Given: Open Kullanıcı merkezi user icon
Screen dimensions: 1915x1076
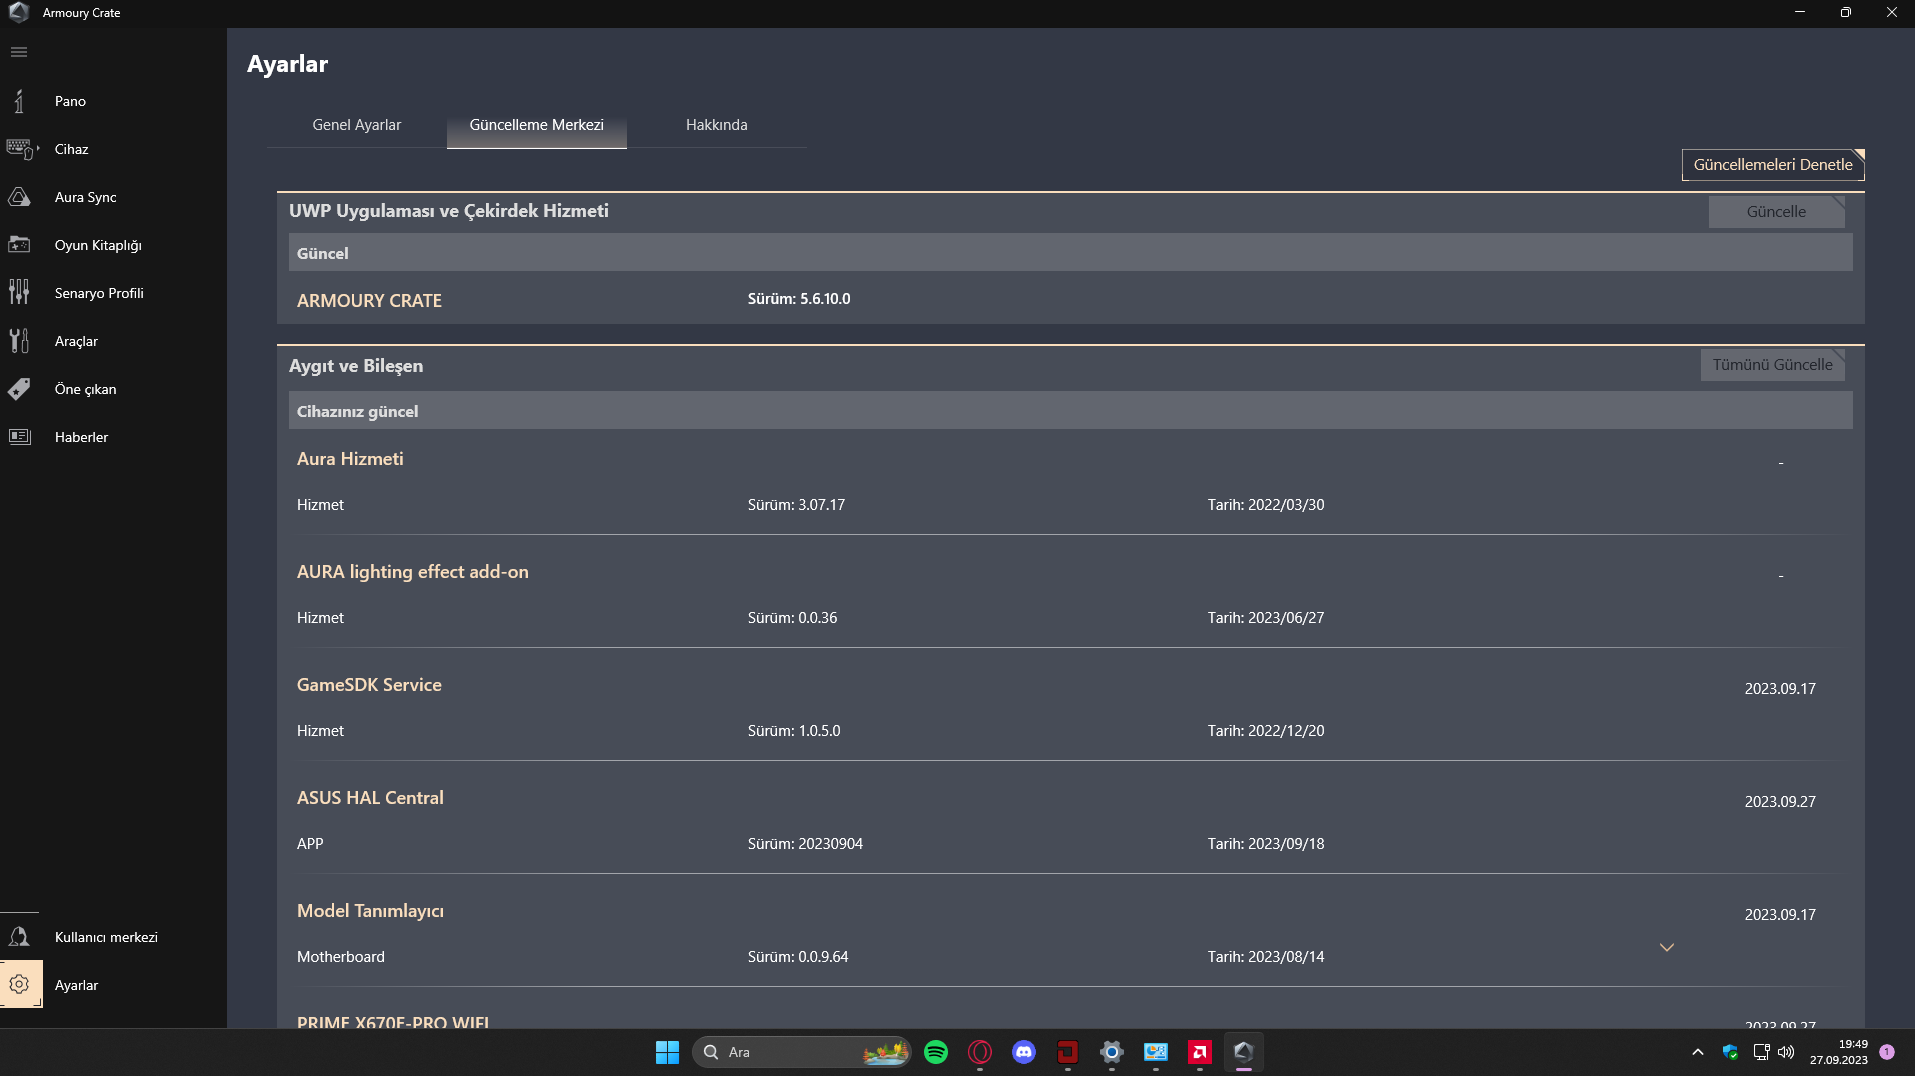Looking at the screenshot, I should click(x=19, y=937).
